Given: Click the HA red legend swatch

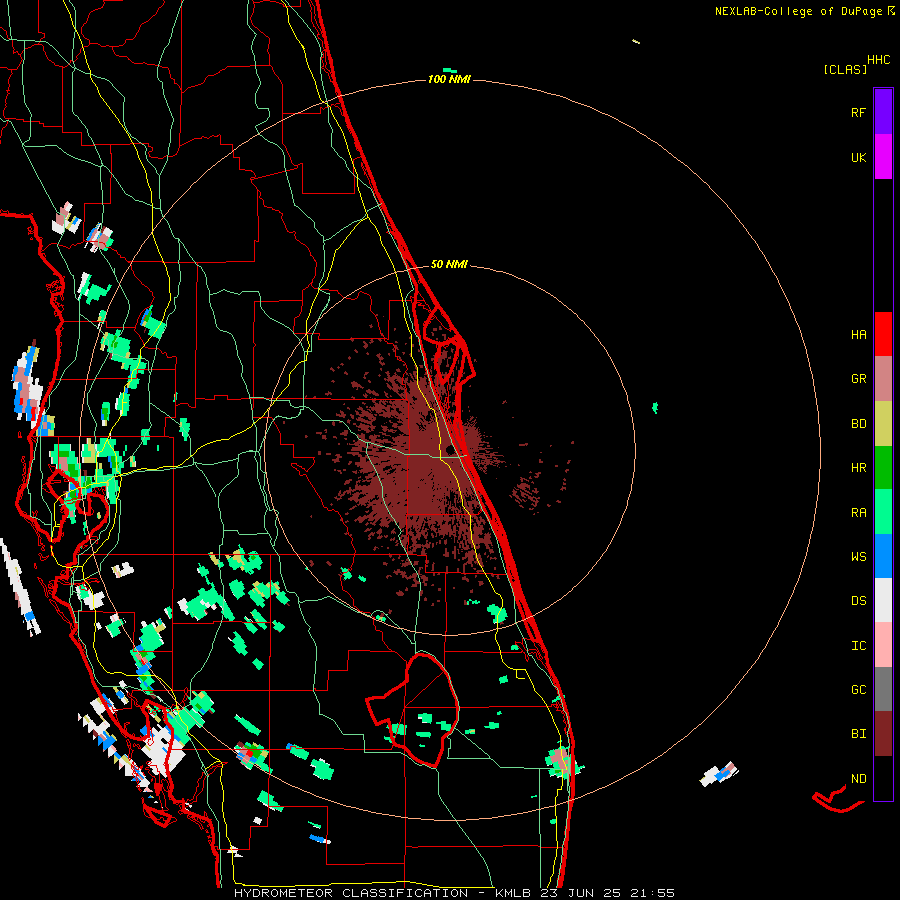Looking at the screenshot, I should (883, 334).
